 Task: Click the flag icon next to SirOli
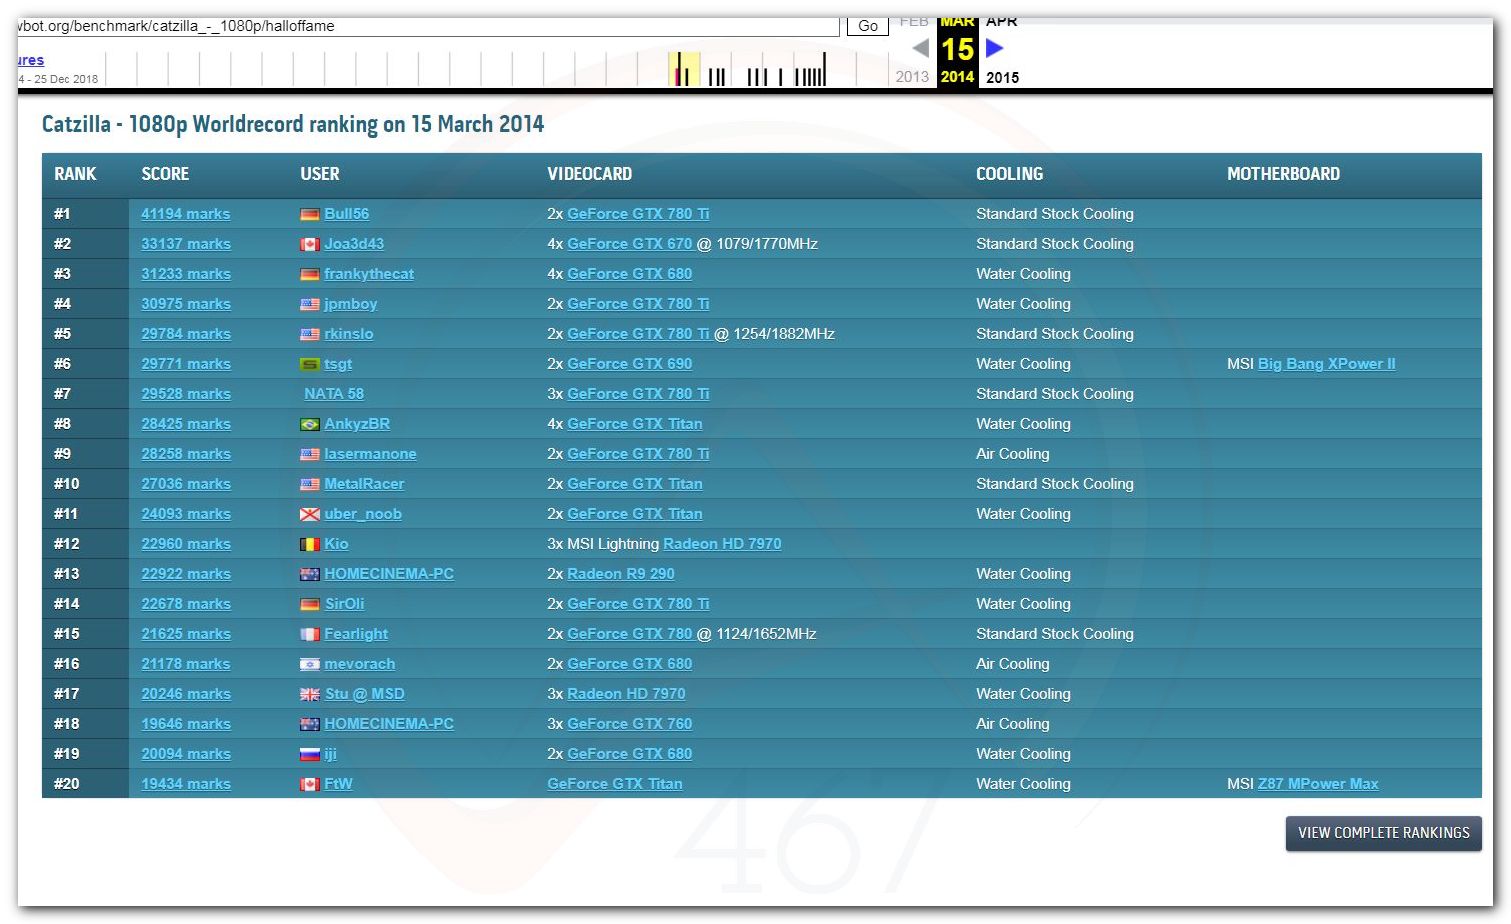(310, 604)
